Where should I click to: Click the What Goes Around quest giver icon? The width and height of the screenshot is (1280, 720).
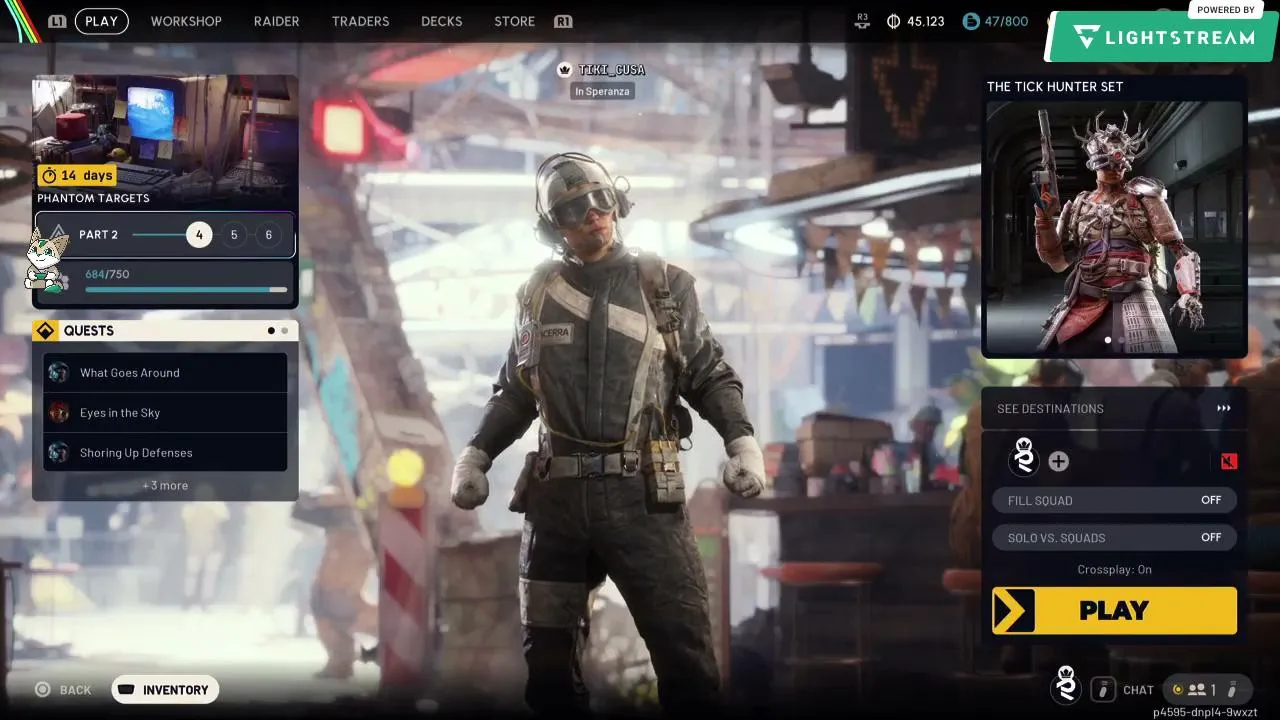(x=59, y=373)
